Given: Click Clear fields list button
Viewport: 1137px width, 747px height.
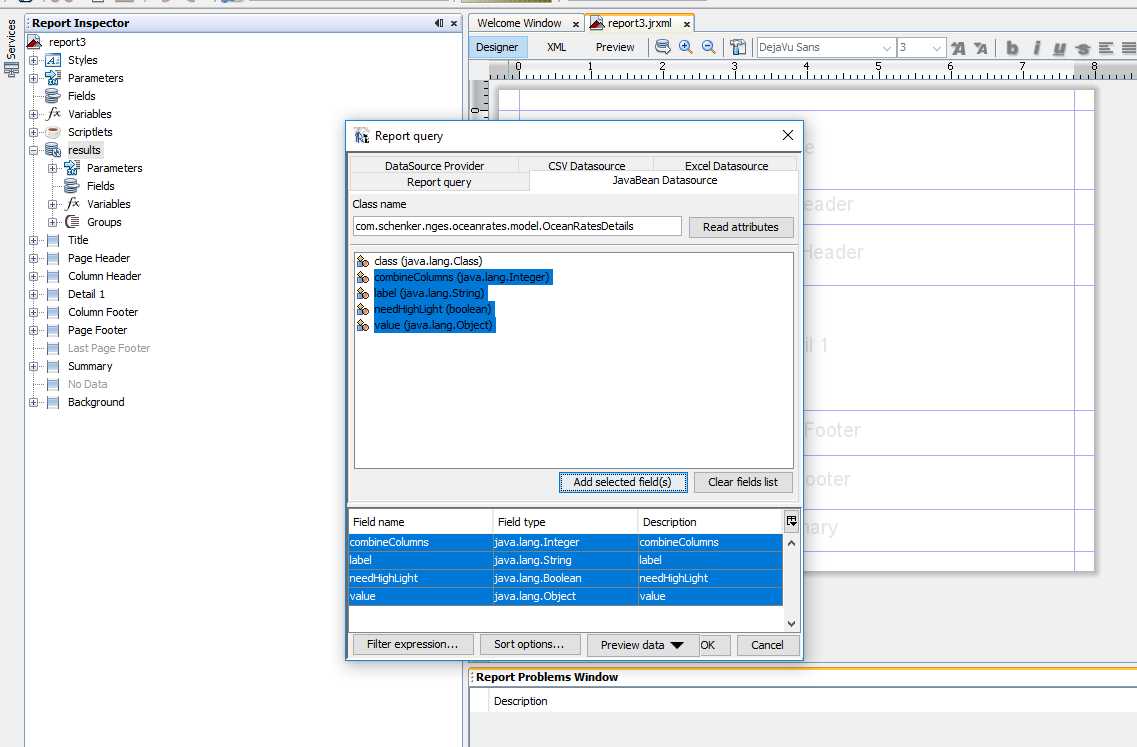Looking at the screenshot, I should pos(743,482).
